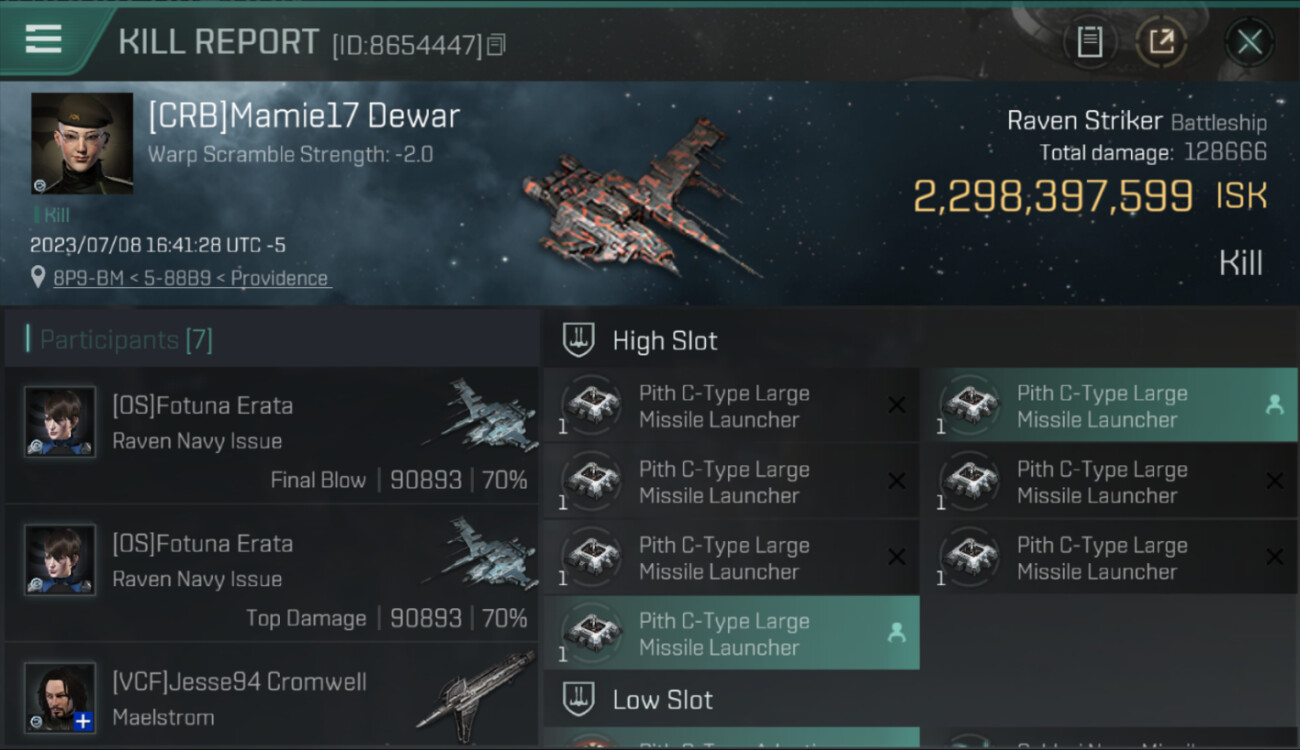Image resolution: width=1300 pixels, height=750 pixels.
Task: Copy the kill report ID icon
Action: [x=497, y=45]
